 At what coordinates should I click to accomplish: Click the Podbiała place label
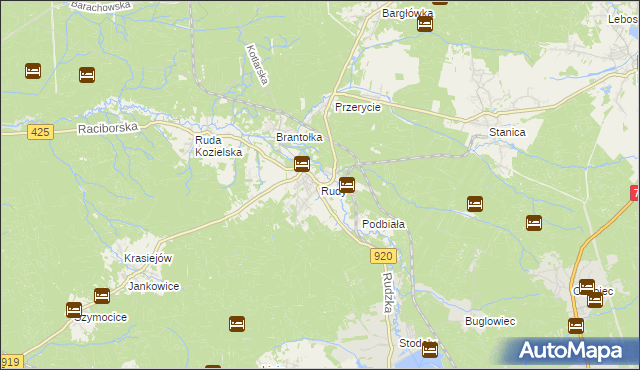(x=383, y=224)
